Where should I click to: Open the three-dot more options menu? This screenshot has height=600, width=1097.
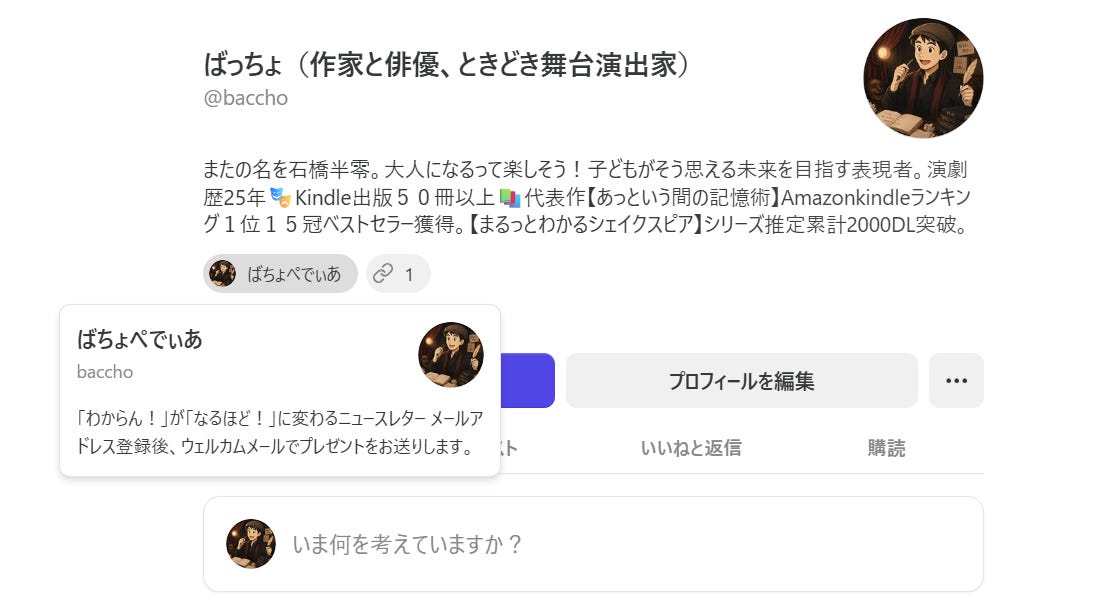(x=956, y=380)
